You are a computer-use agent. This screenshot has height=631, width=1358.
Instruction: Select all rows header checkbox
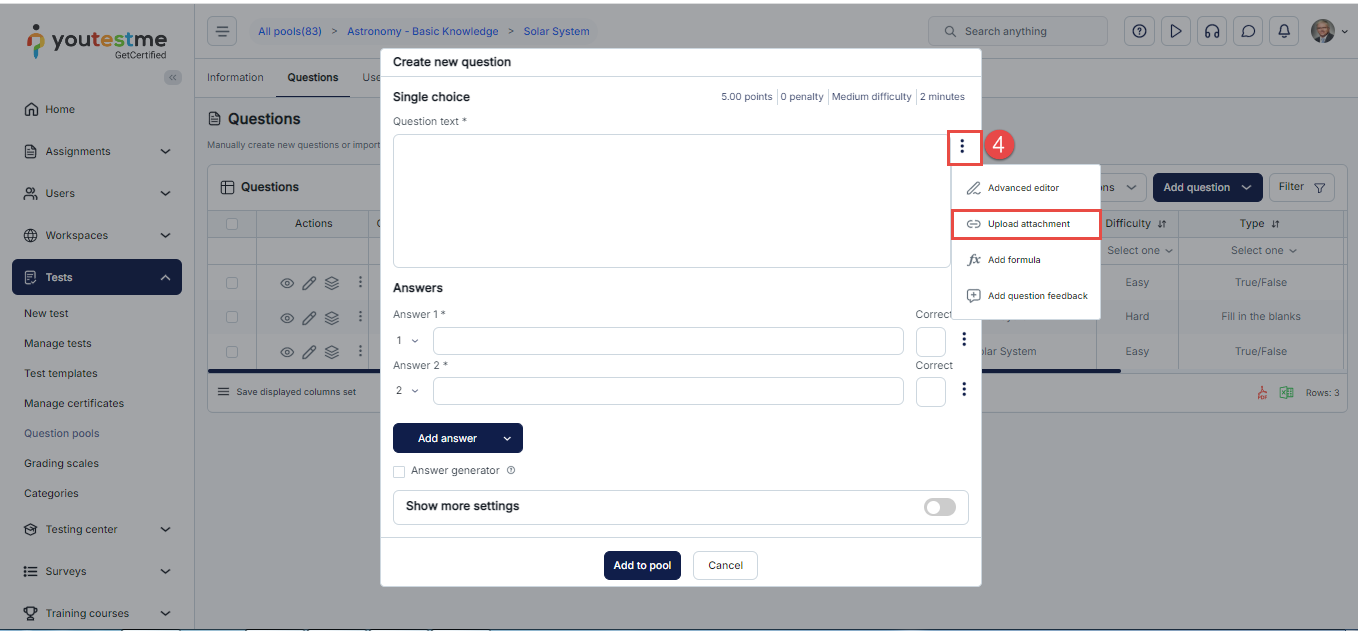coord(232,224)
